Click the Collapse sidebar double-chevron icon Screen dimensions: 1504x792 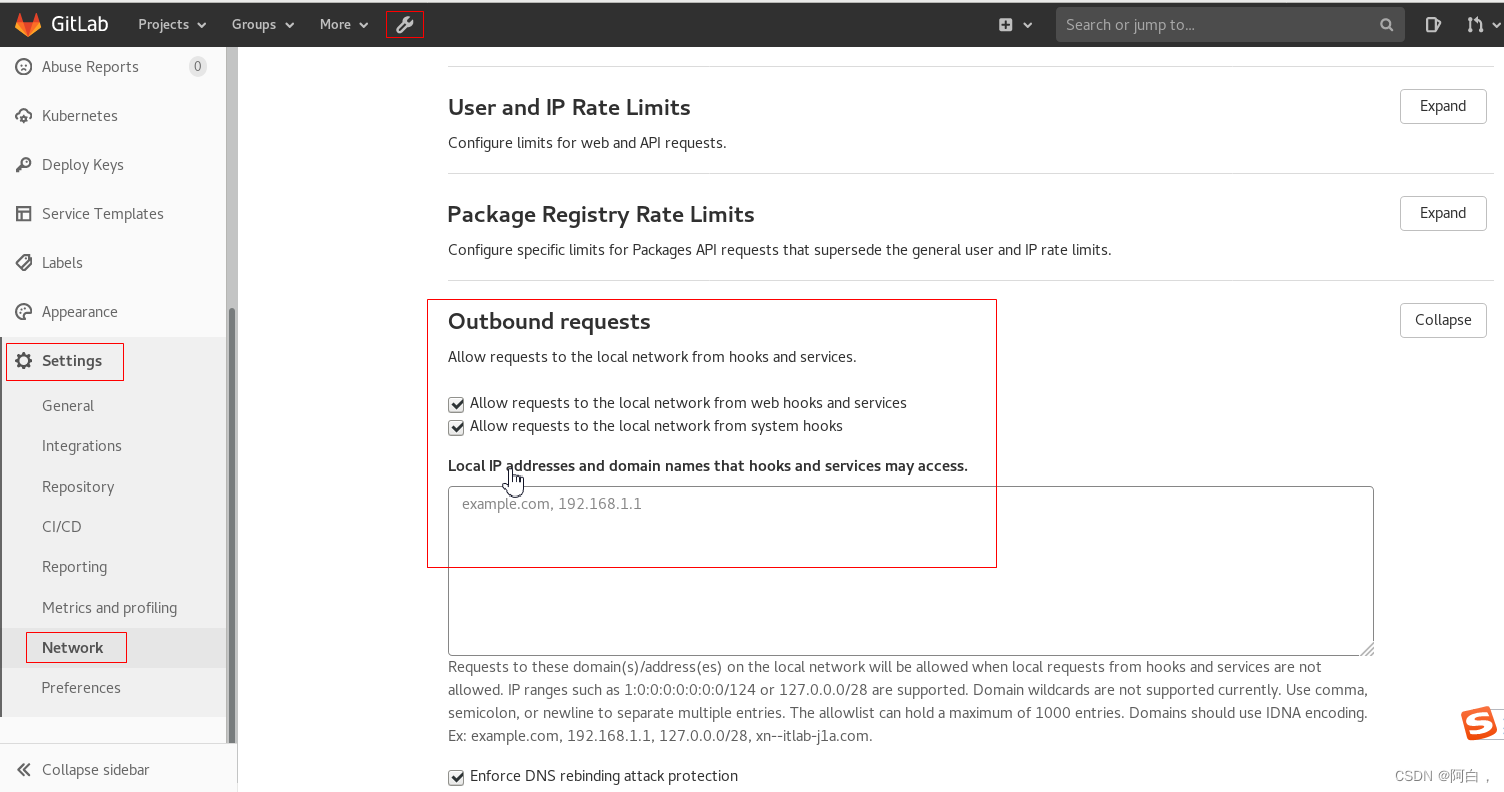(x=24, y=770)
